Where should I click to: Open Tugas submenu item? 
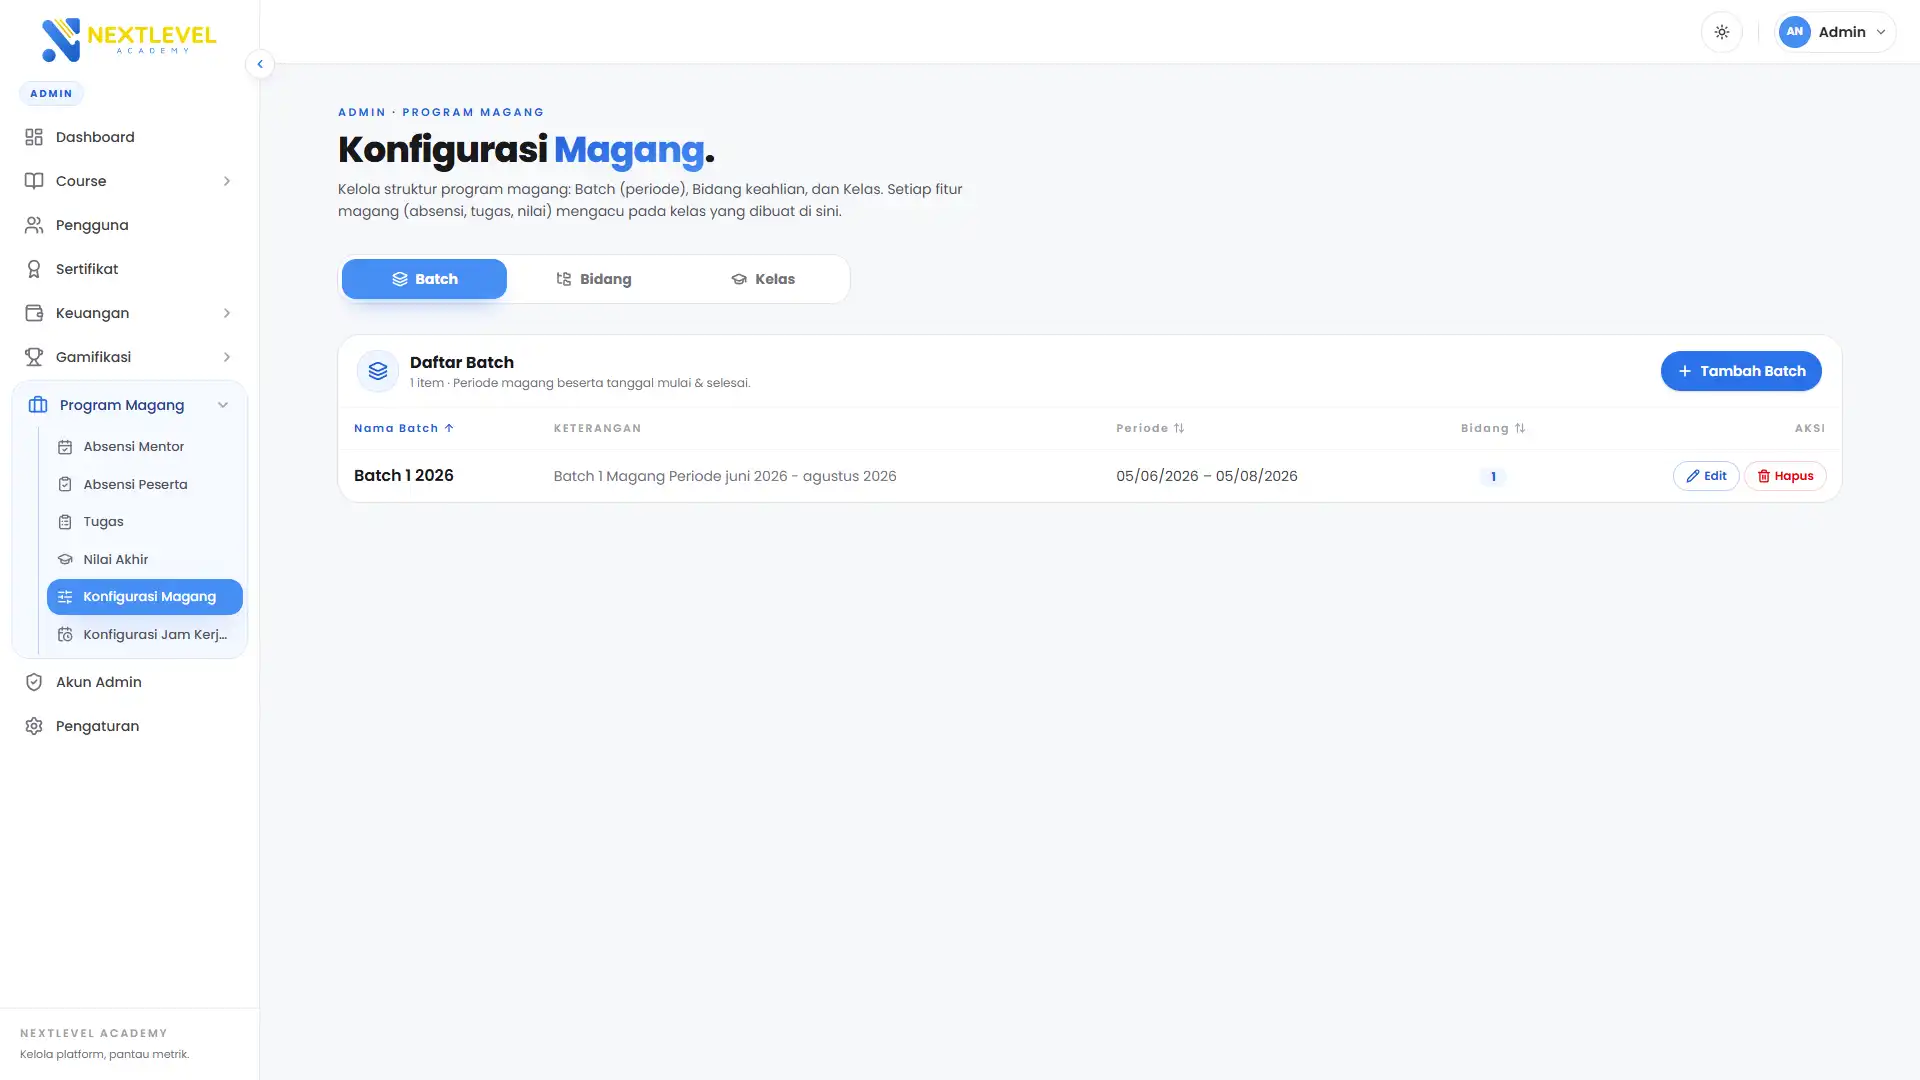(x=144, y=522)
